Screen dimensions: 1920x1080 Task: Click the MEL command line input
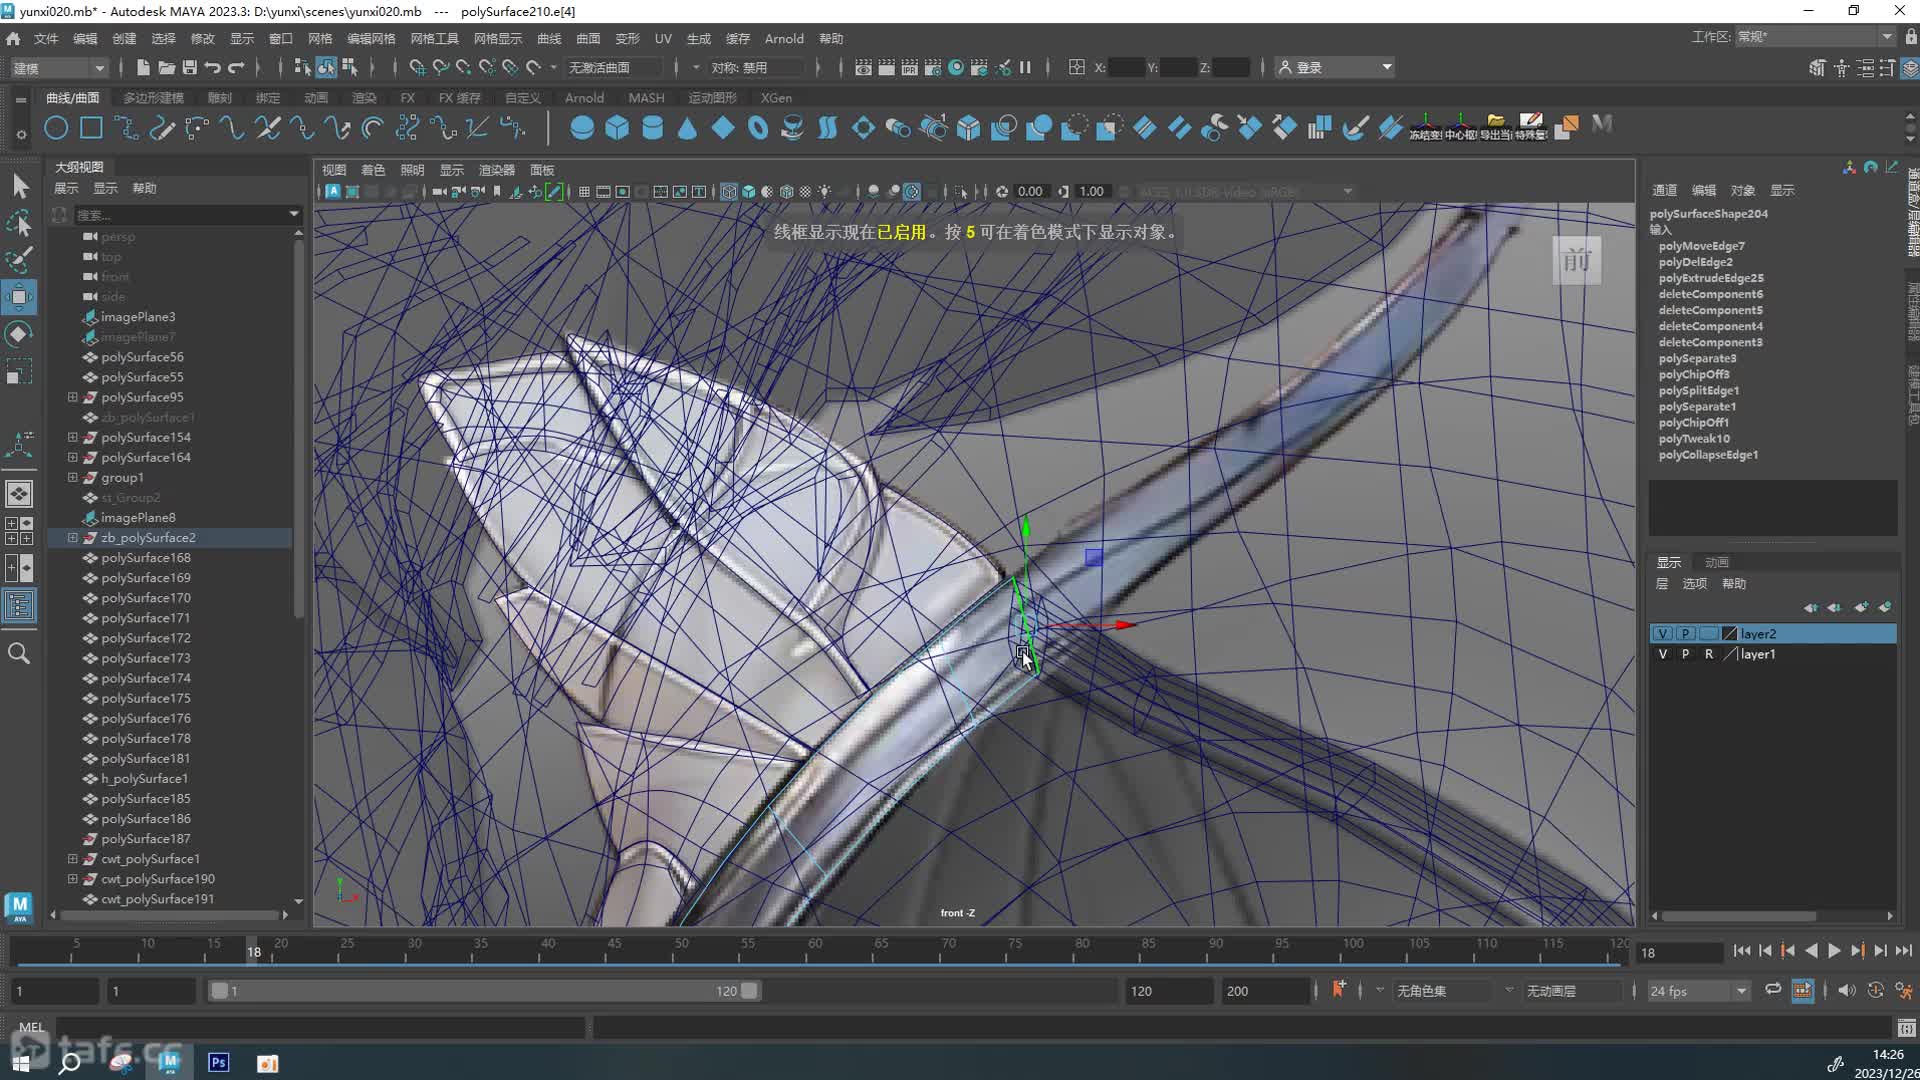320,1027
